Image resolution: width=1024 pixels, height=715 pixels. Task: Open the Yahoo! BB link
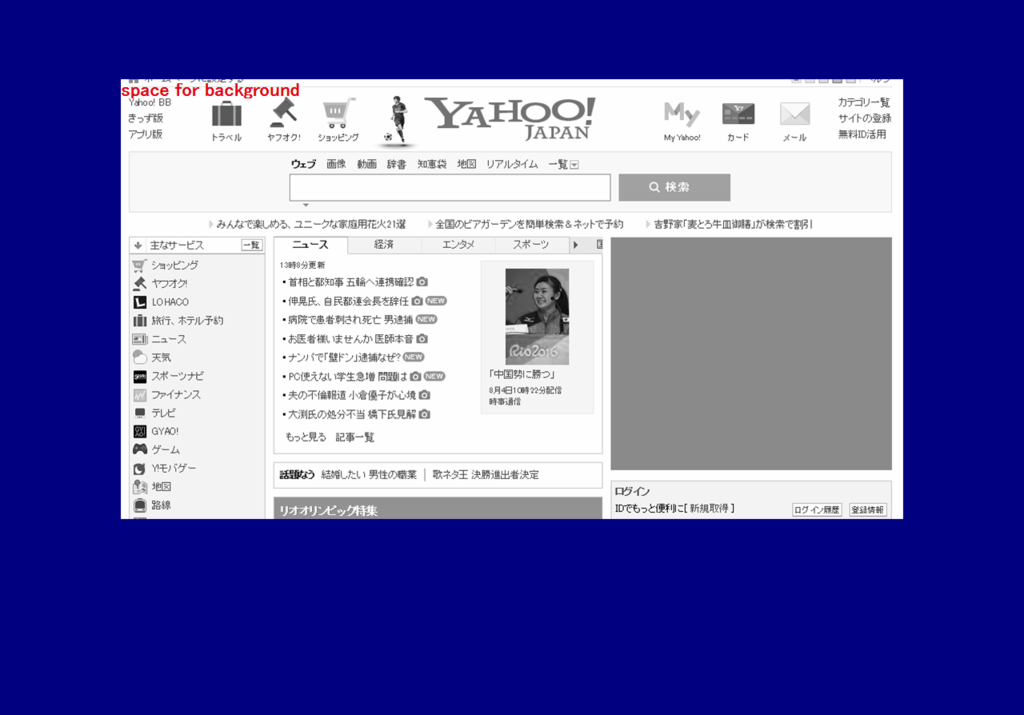pyautogui.click(x=150, y=103)
